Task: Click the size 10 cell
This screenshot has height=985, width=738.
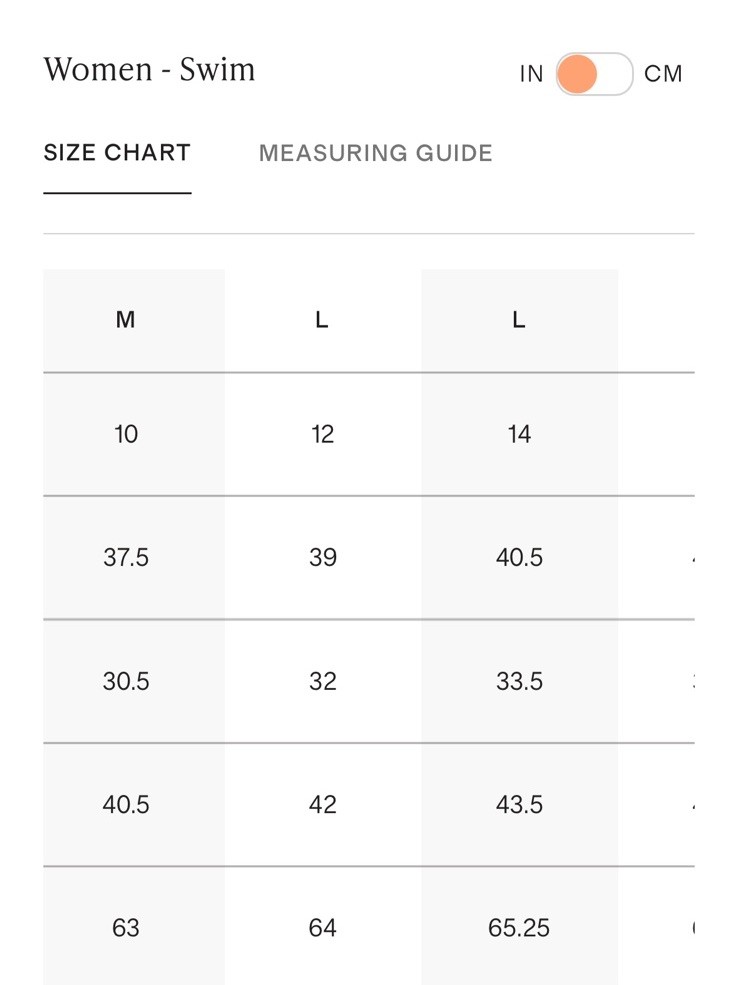Action: (126, 434)
